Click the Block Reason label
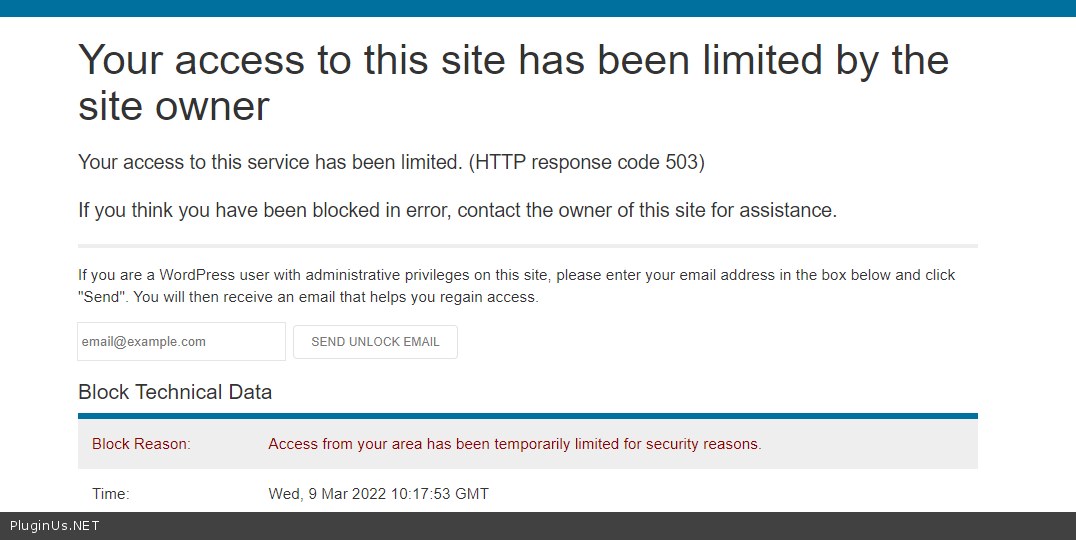 [141, 444]
